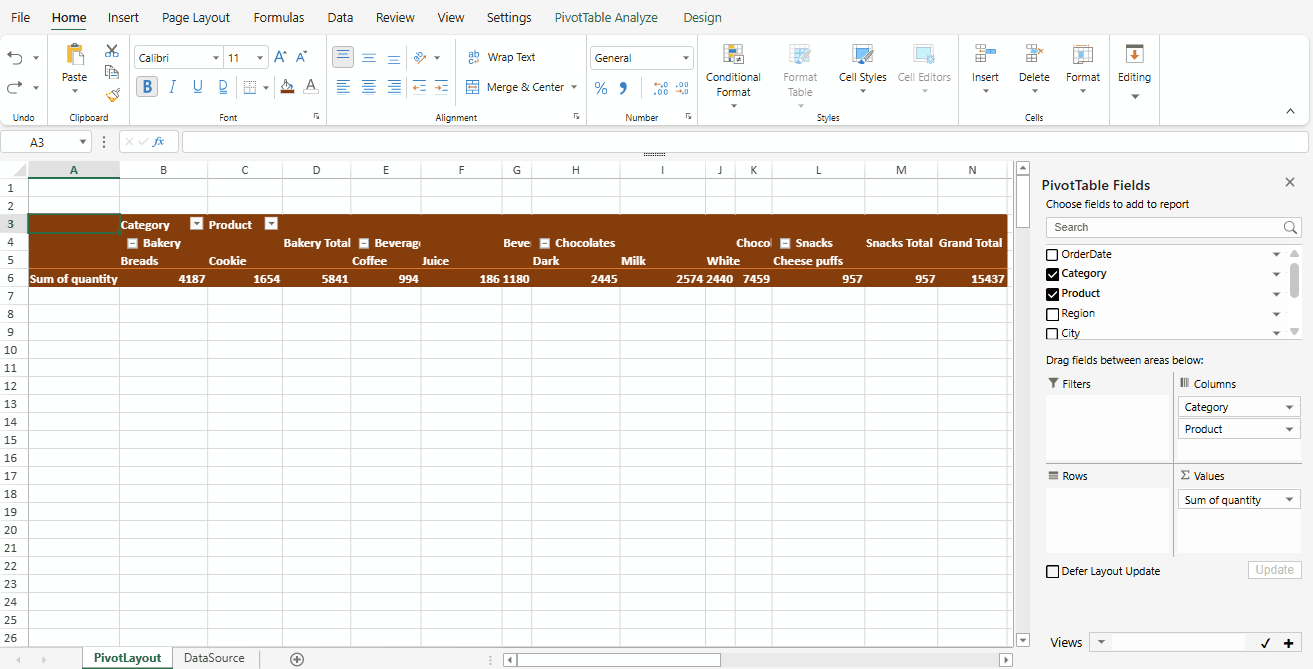Uncheck the Category field checkbox

(x=1052, y=274)
